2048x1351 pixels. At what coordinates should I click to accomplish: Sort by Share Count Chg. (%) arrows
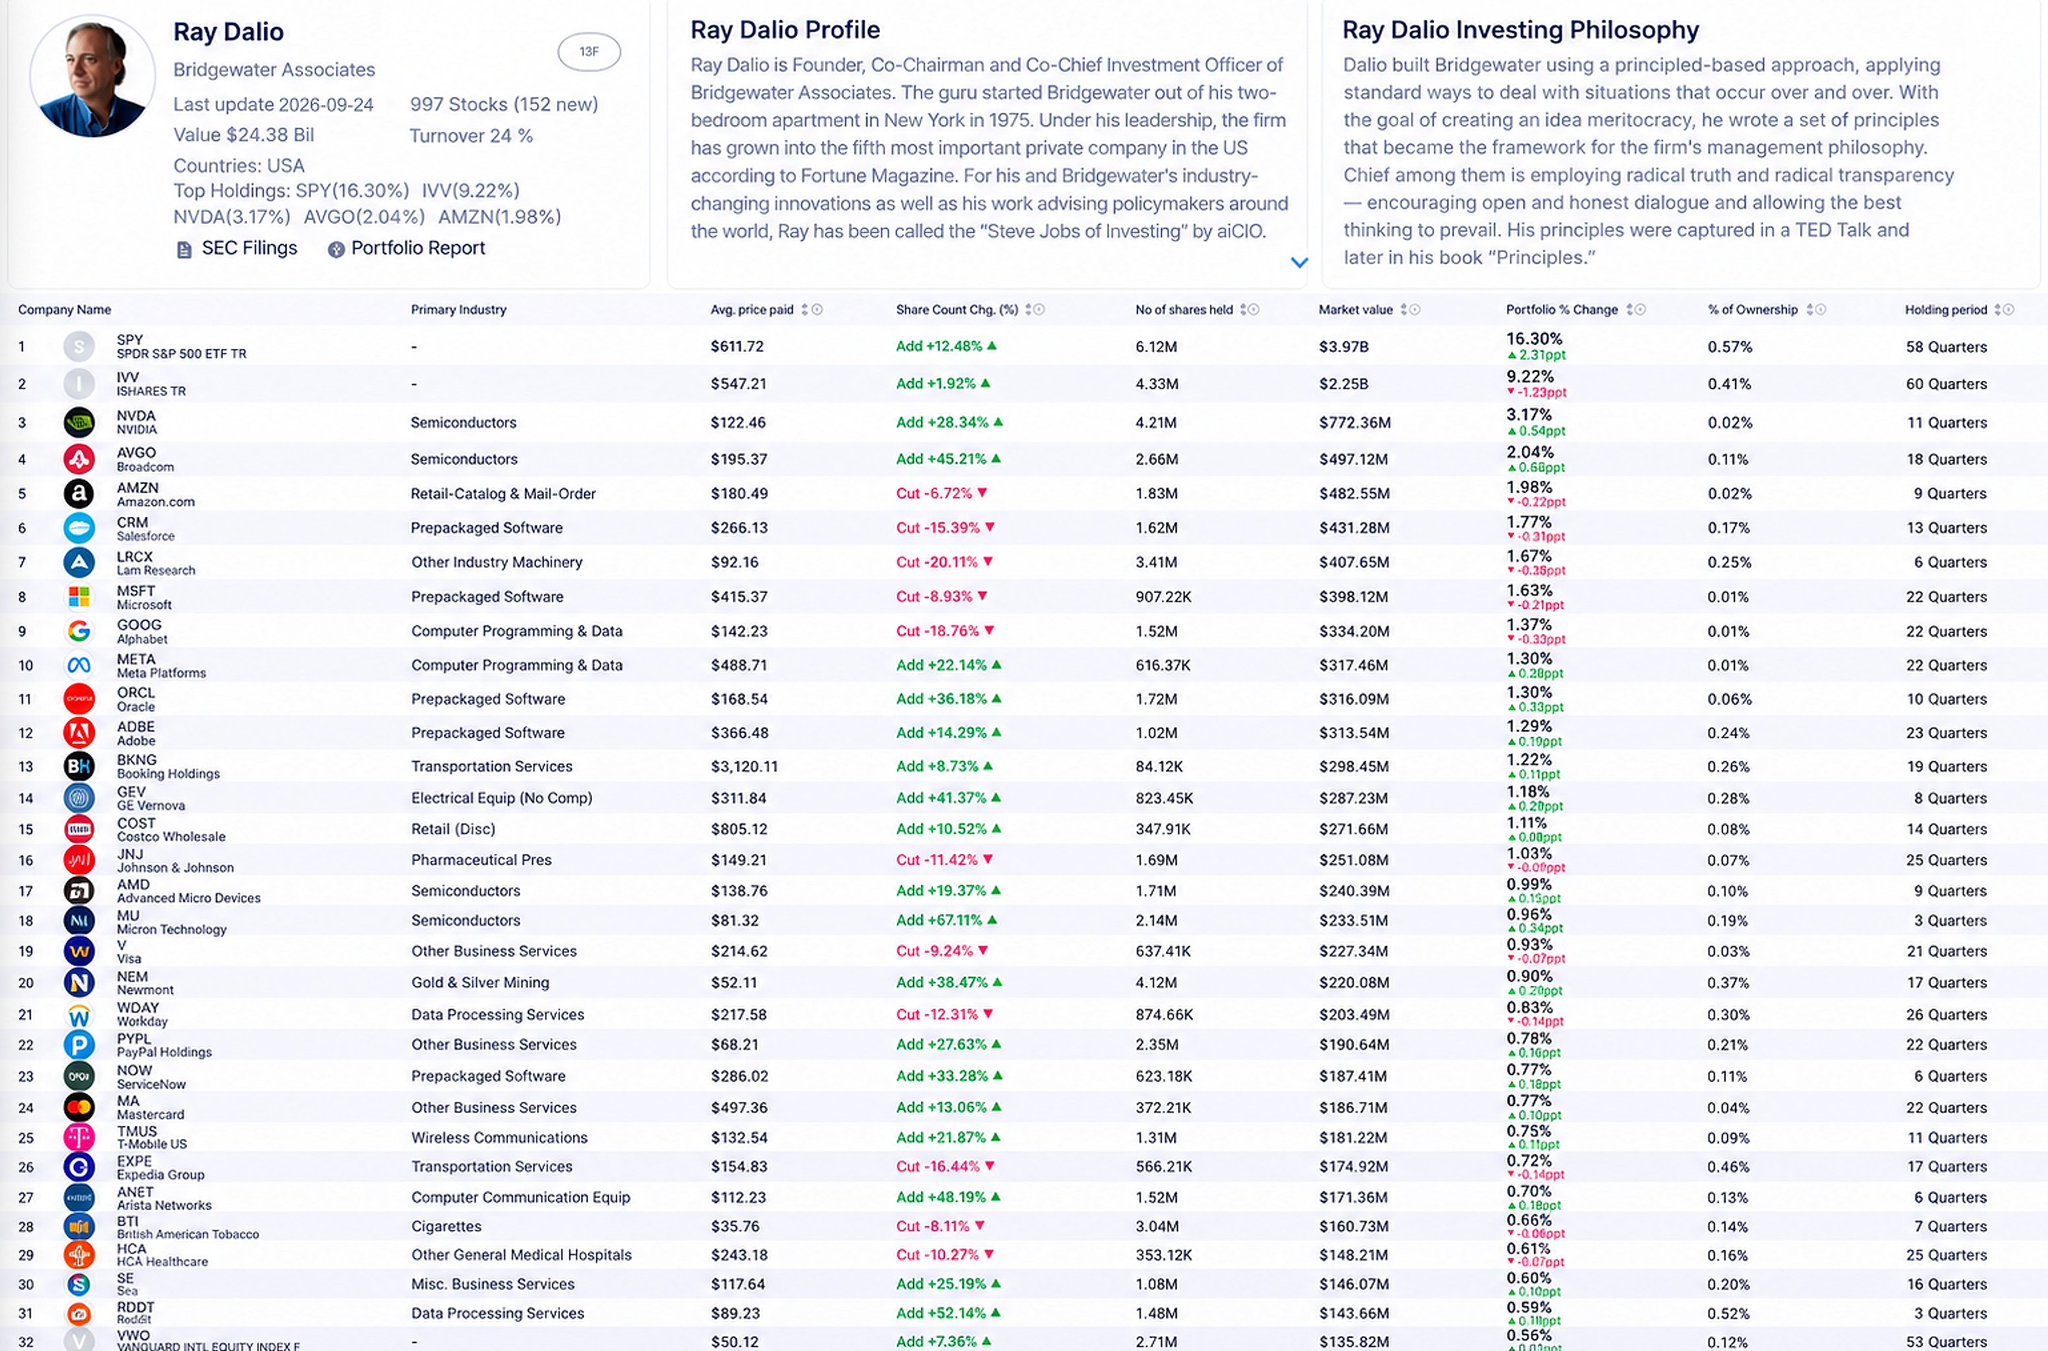pos(1029,310)
